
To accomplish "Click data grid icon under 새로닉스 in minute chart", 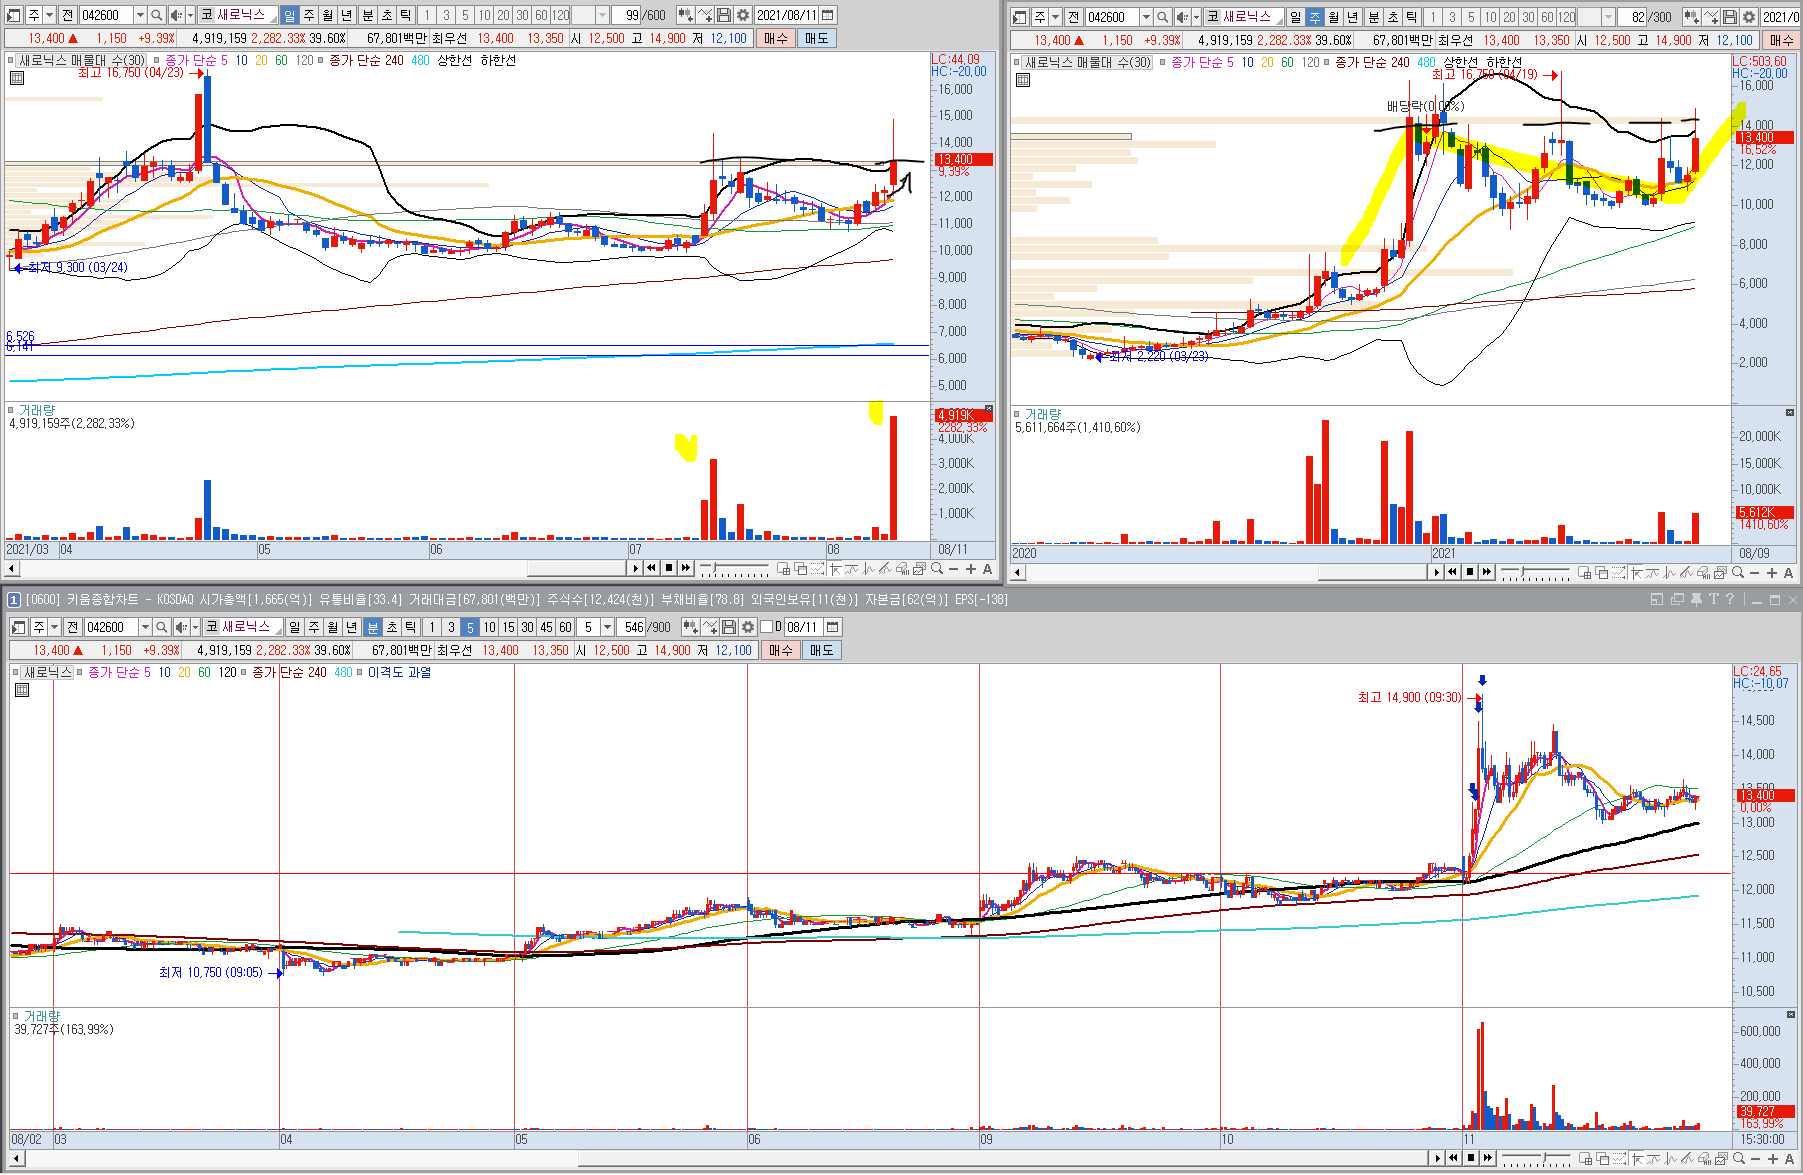I will tap(22, 690).
